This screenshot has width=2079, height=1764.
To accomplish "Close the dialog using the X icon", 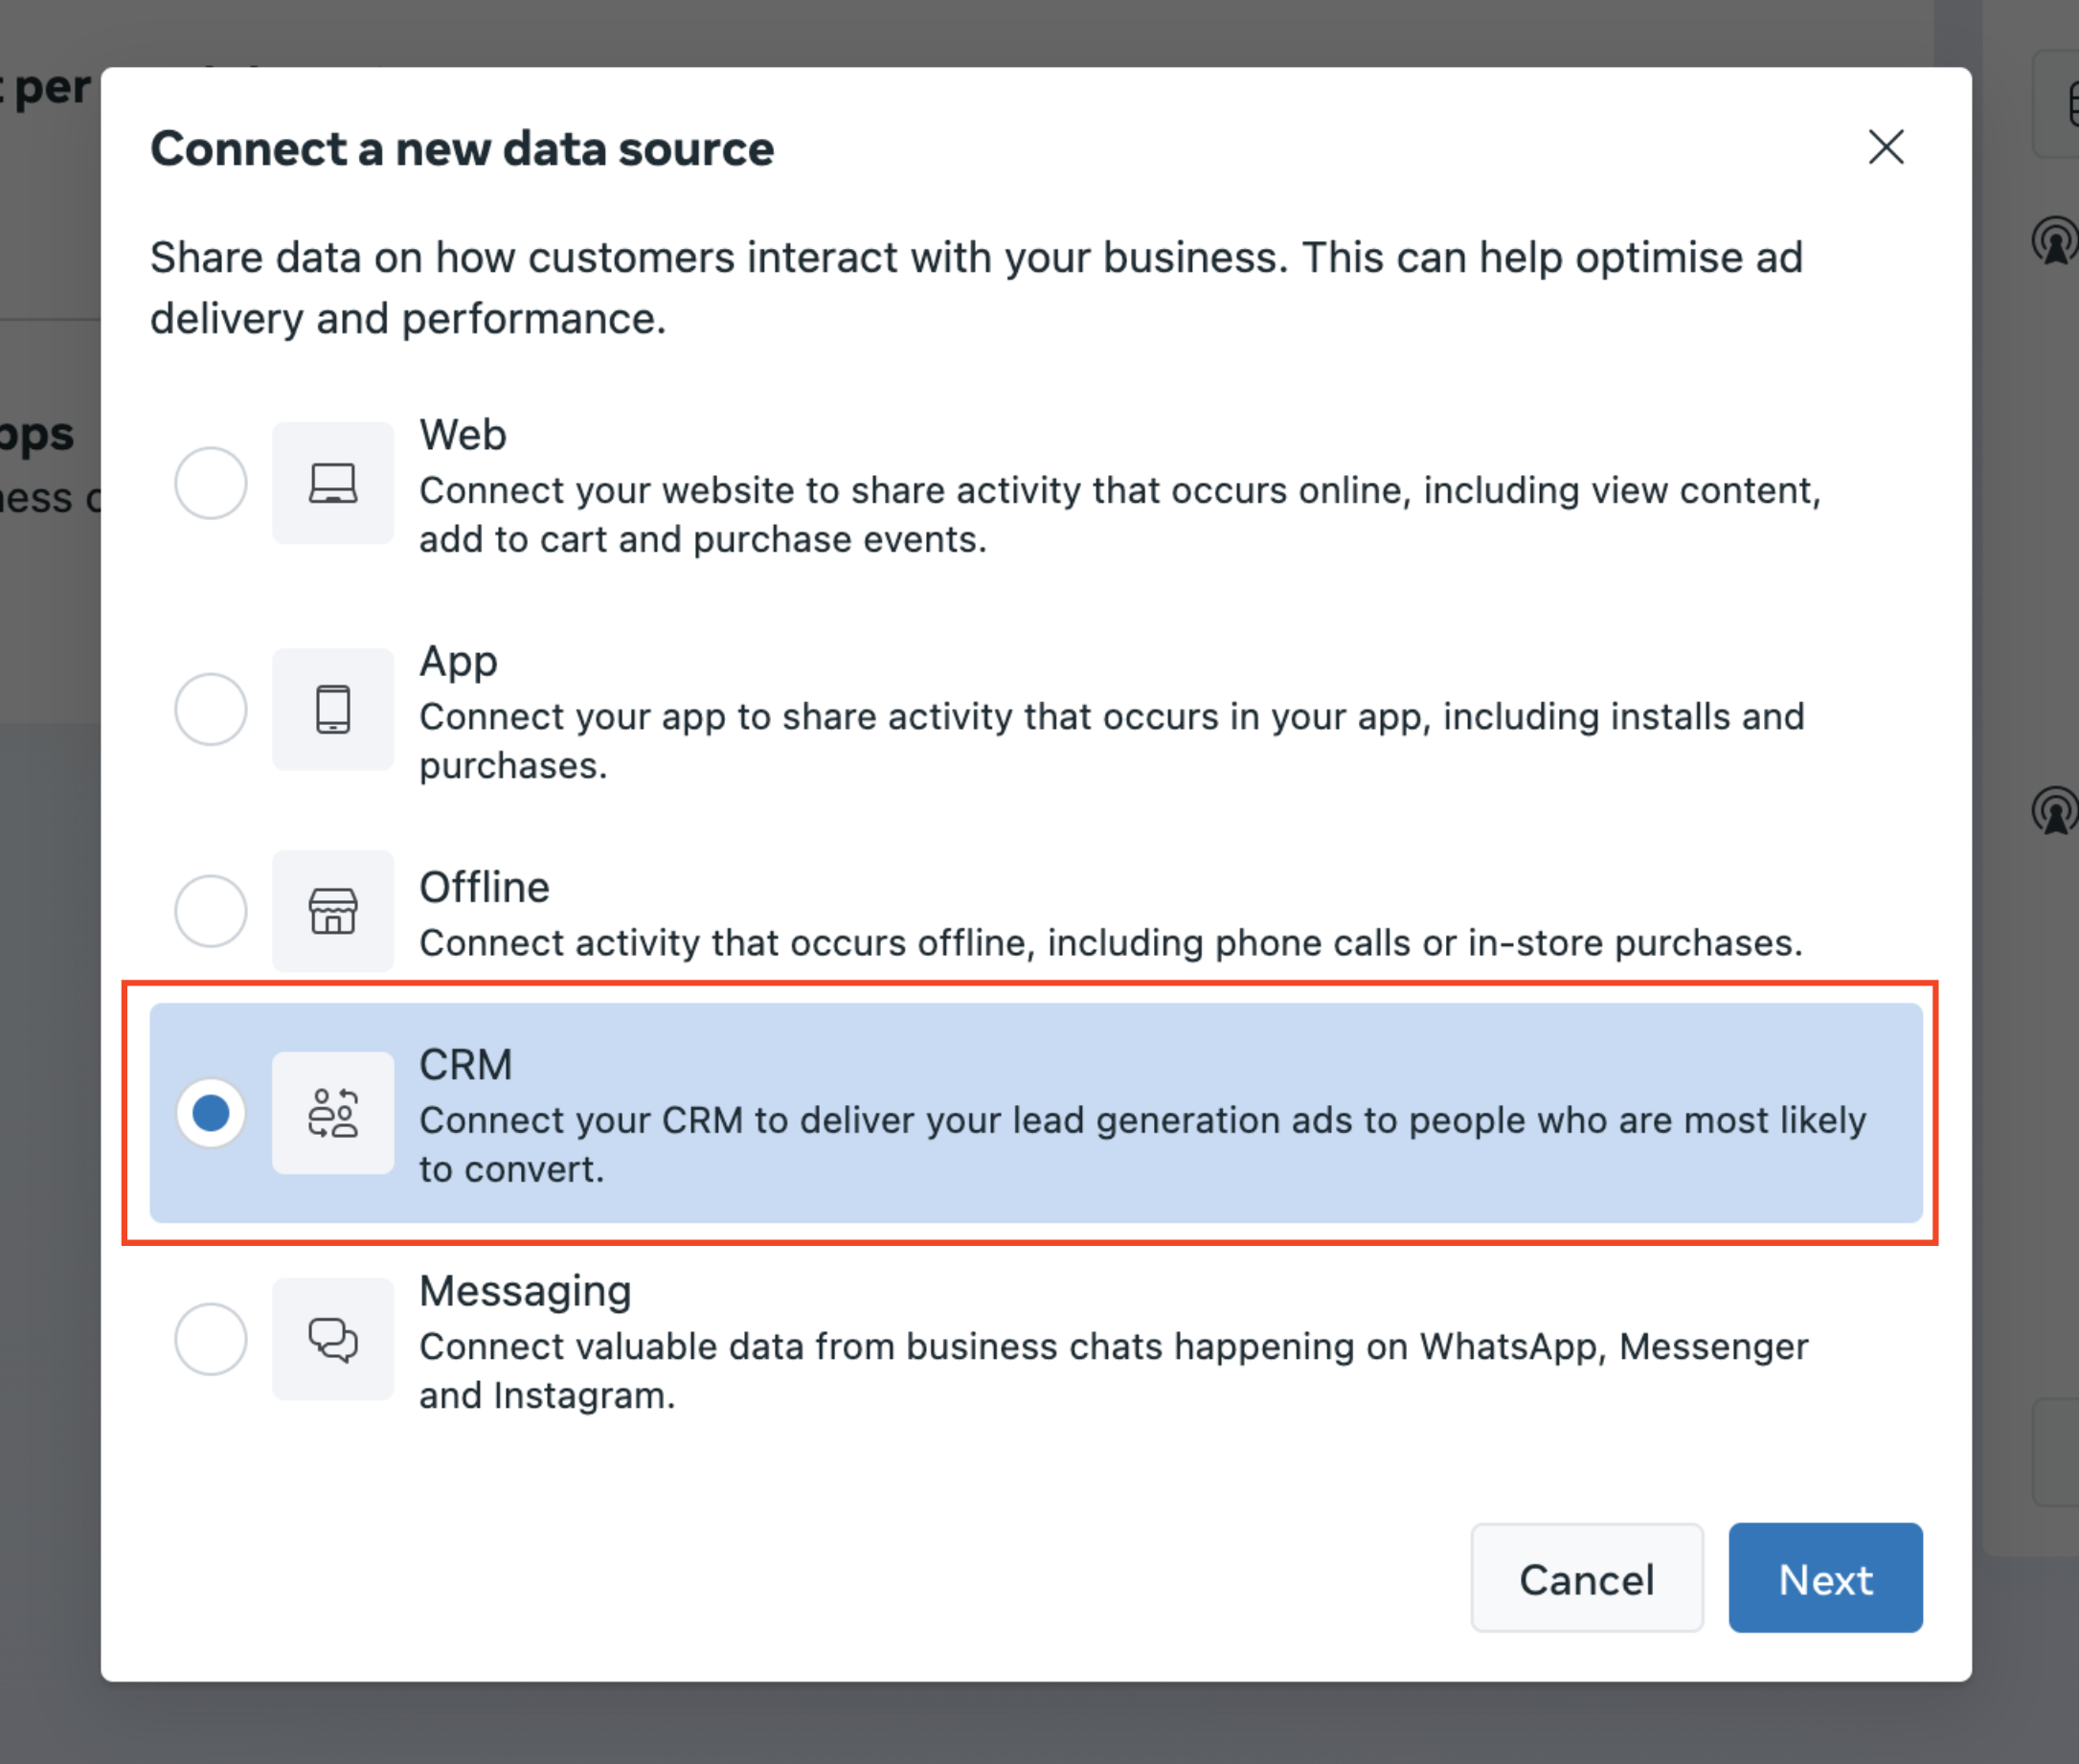I will click(x=1886, y=147).
